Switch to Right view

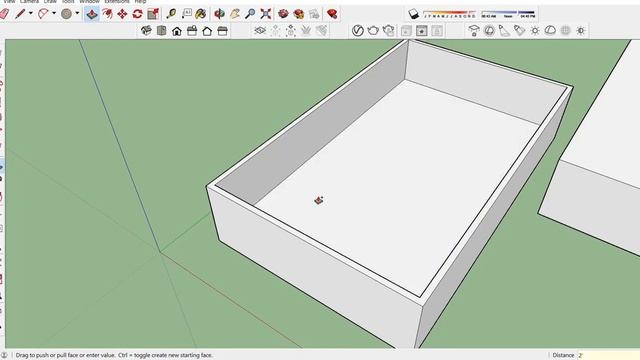192,31
